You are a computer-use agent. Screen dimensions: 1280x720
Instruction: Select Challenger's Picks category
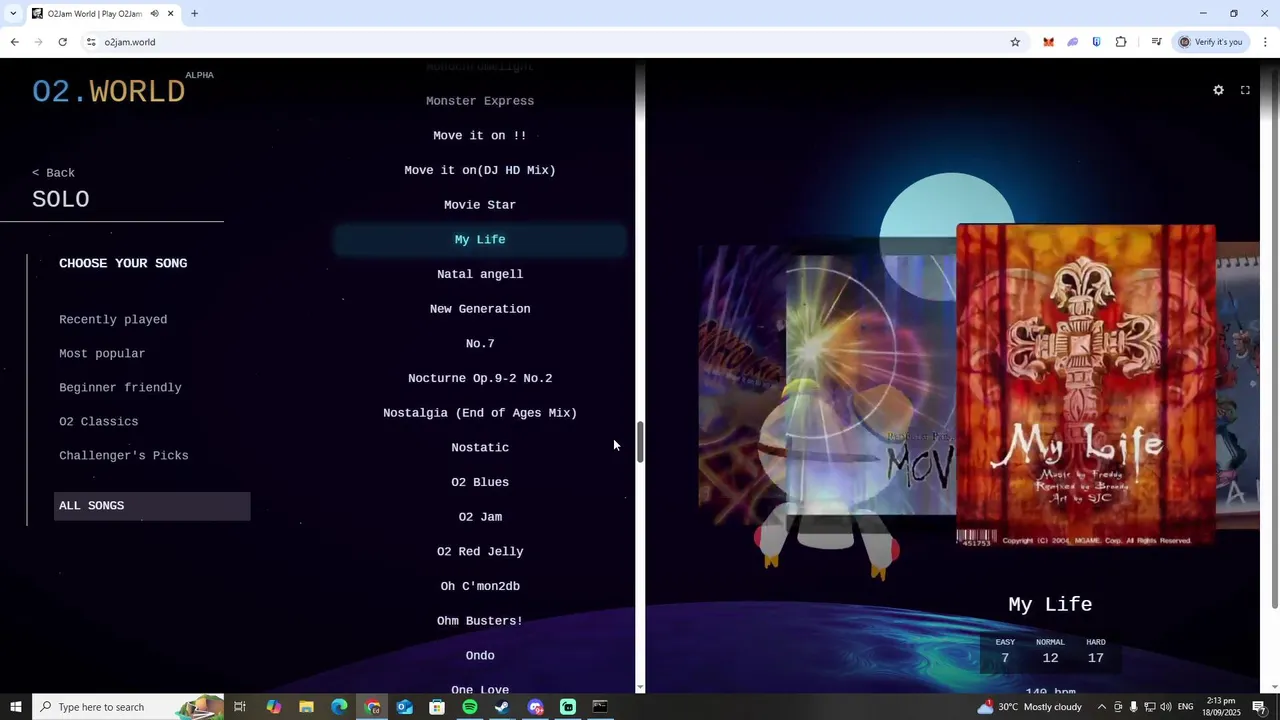click(124, 456)
